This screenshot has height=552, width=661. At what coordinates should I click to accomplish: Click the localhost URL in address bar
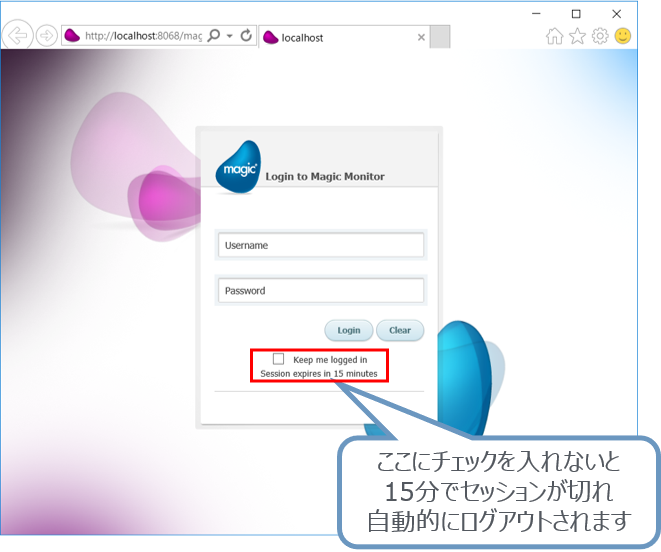coord(140,37)
